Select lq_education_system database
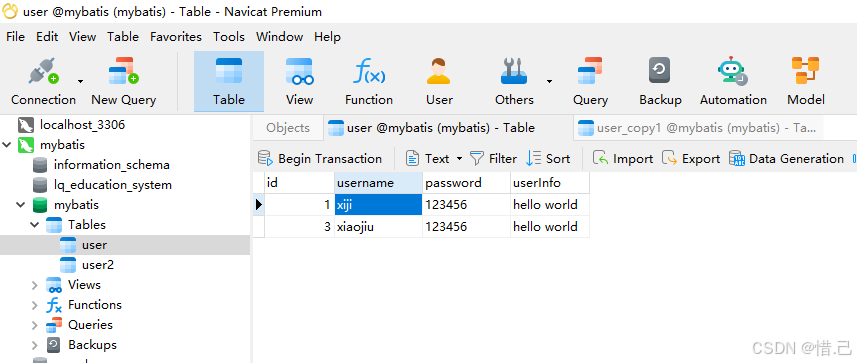The width and height of the screenshot is (857, 363). coord(113,185)
